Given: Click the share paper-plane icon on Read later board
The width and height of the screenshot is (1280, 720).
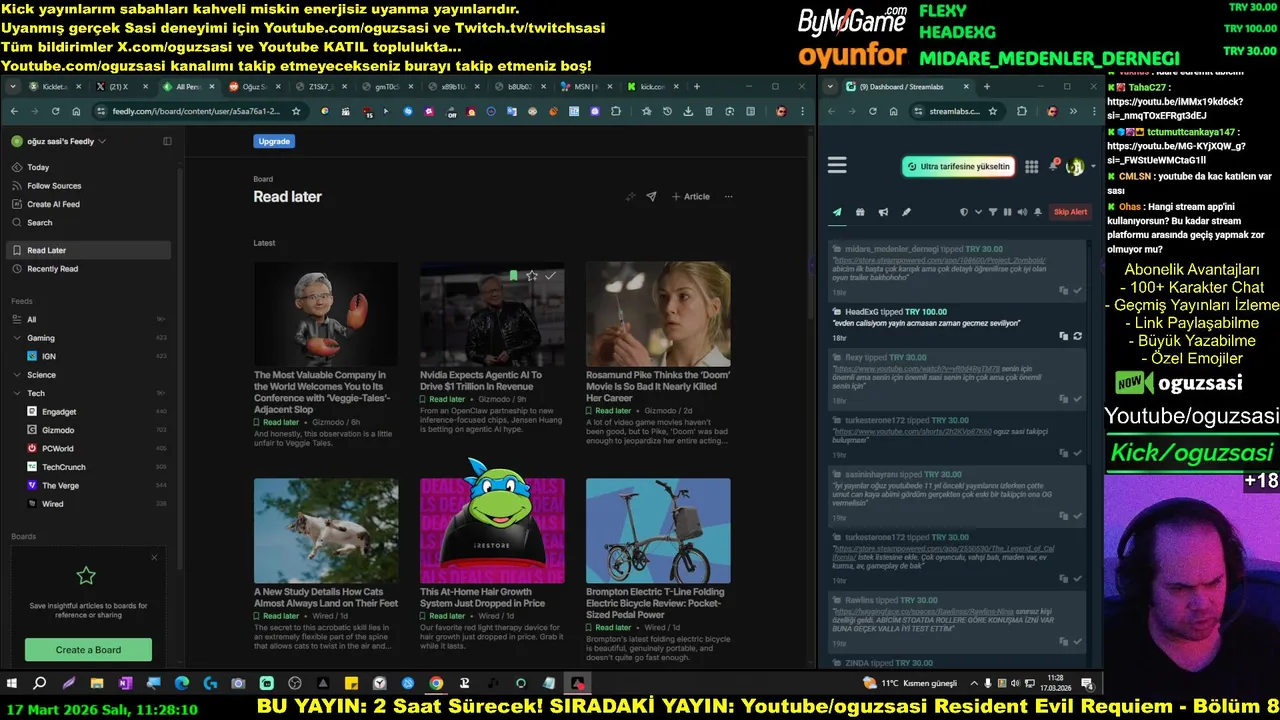Looking at the screenshot, I should (x=651, y=197).
